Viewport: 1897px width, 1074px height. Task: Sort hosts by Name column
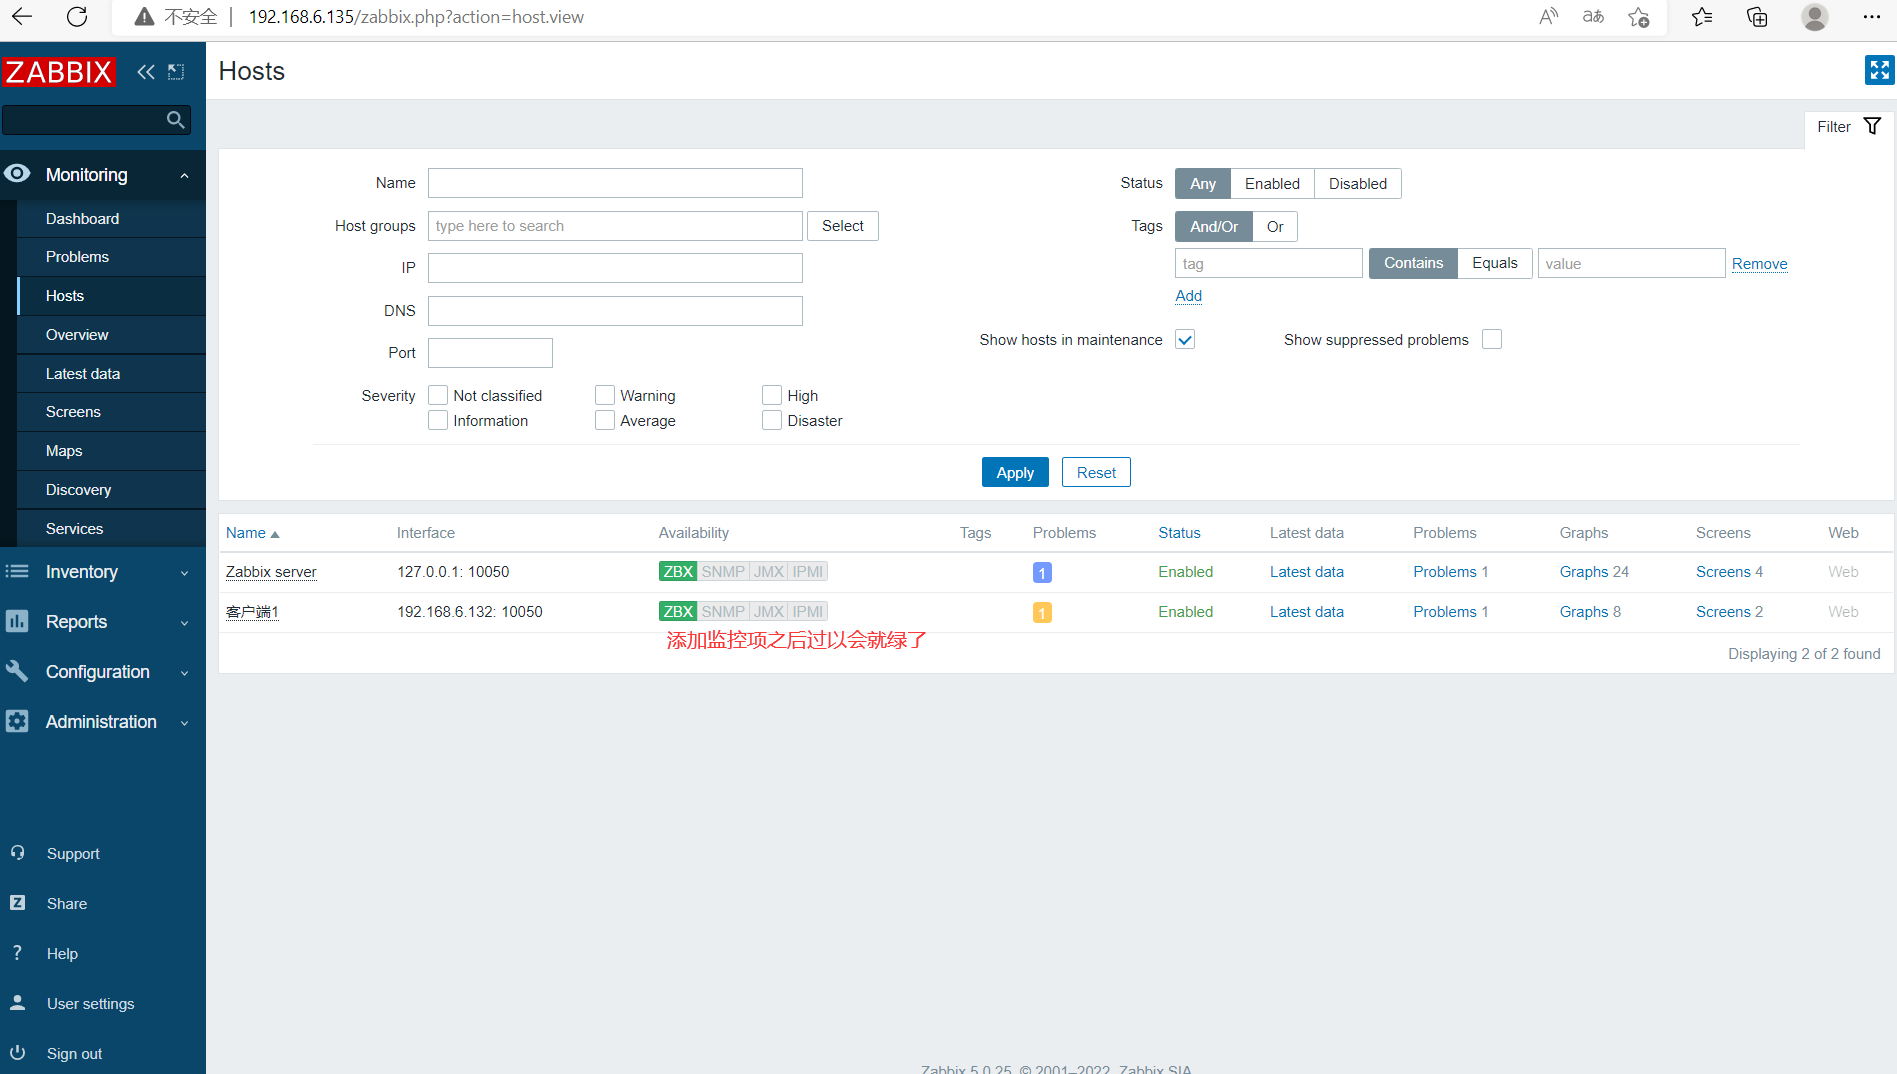[x=252, y=533]
